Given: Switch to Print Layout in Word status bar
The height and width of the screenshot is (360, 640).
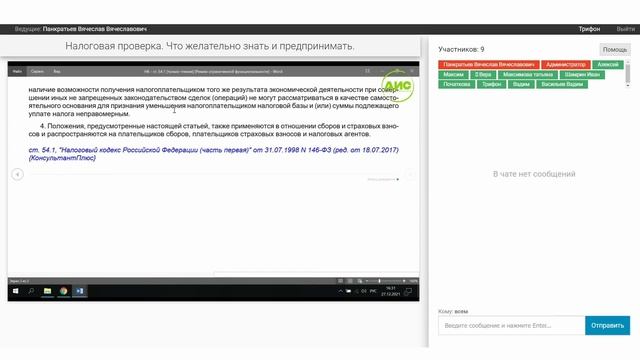Looking at the screenshot, I should 350,281.
